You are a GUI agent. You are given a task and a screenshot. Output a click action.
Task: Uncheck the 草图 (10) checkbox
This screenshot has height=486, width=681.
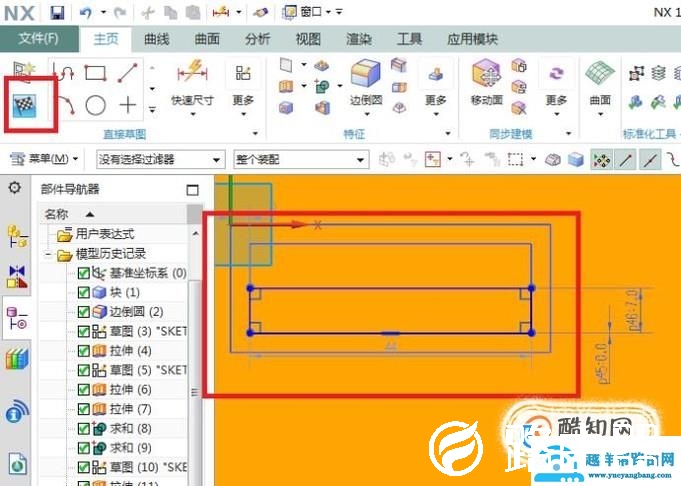pos(83,467)
